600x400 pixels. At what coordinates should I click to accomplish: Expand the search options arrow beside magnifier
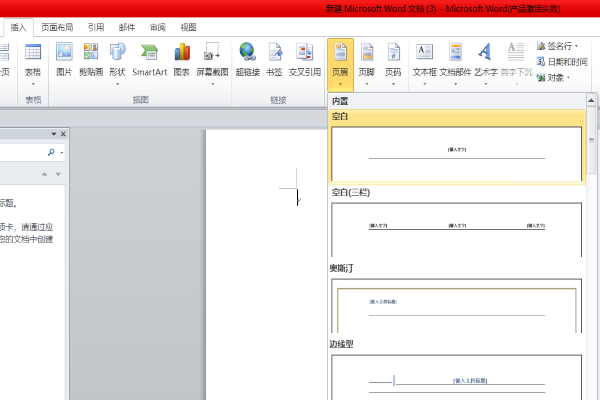point(62,153)
